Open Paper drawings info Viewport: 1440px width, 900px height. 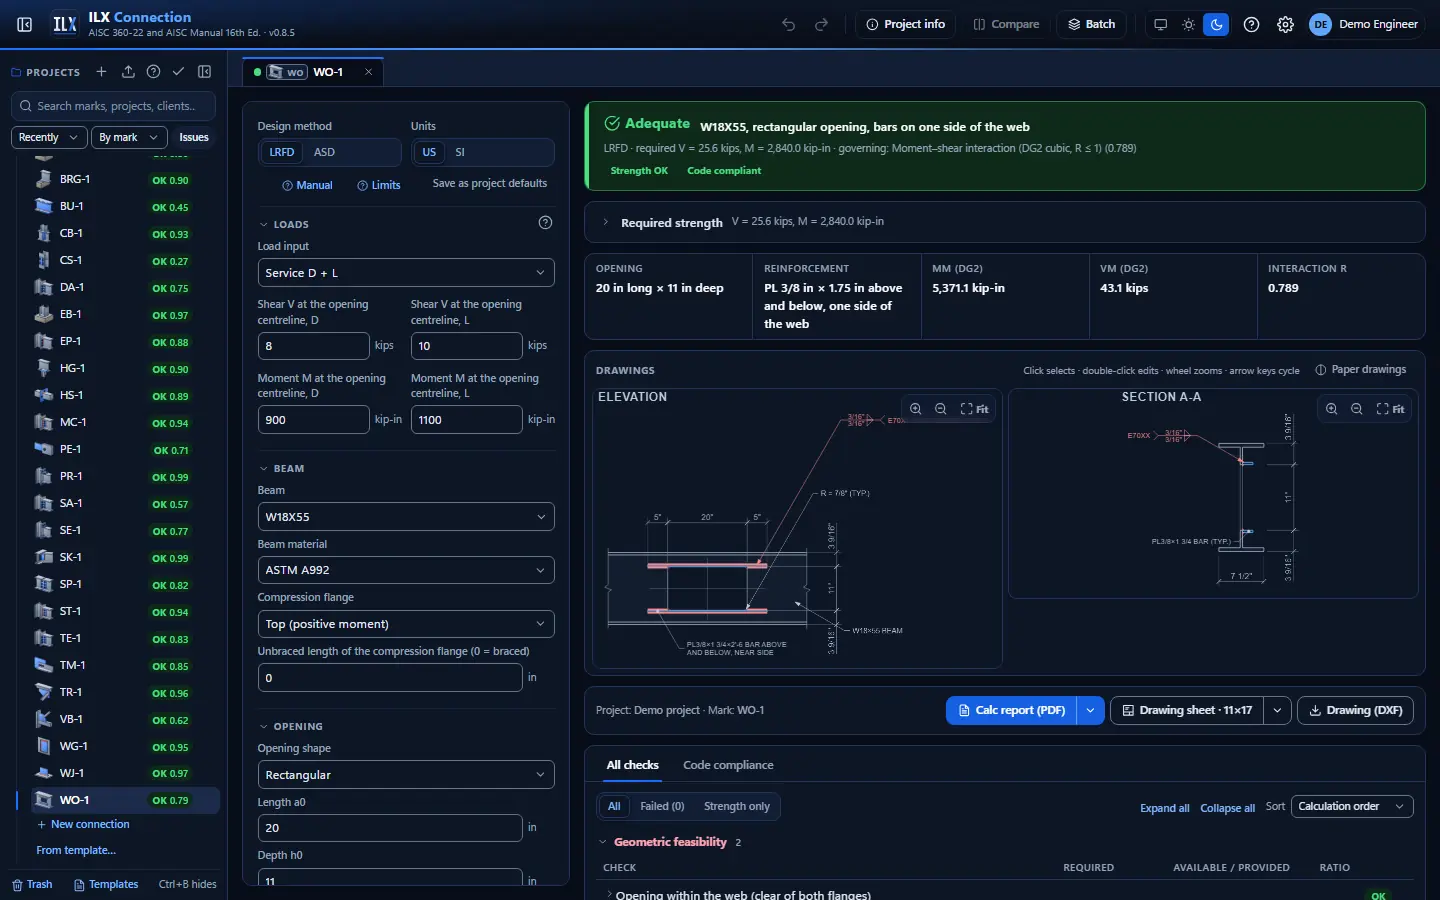(1360, 370)
